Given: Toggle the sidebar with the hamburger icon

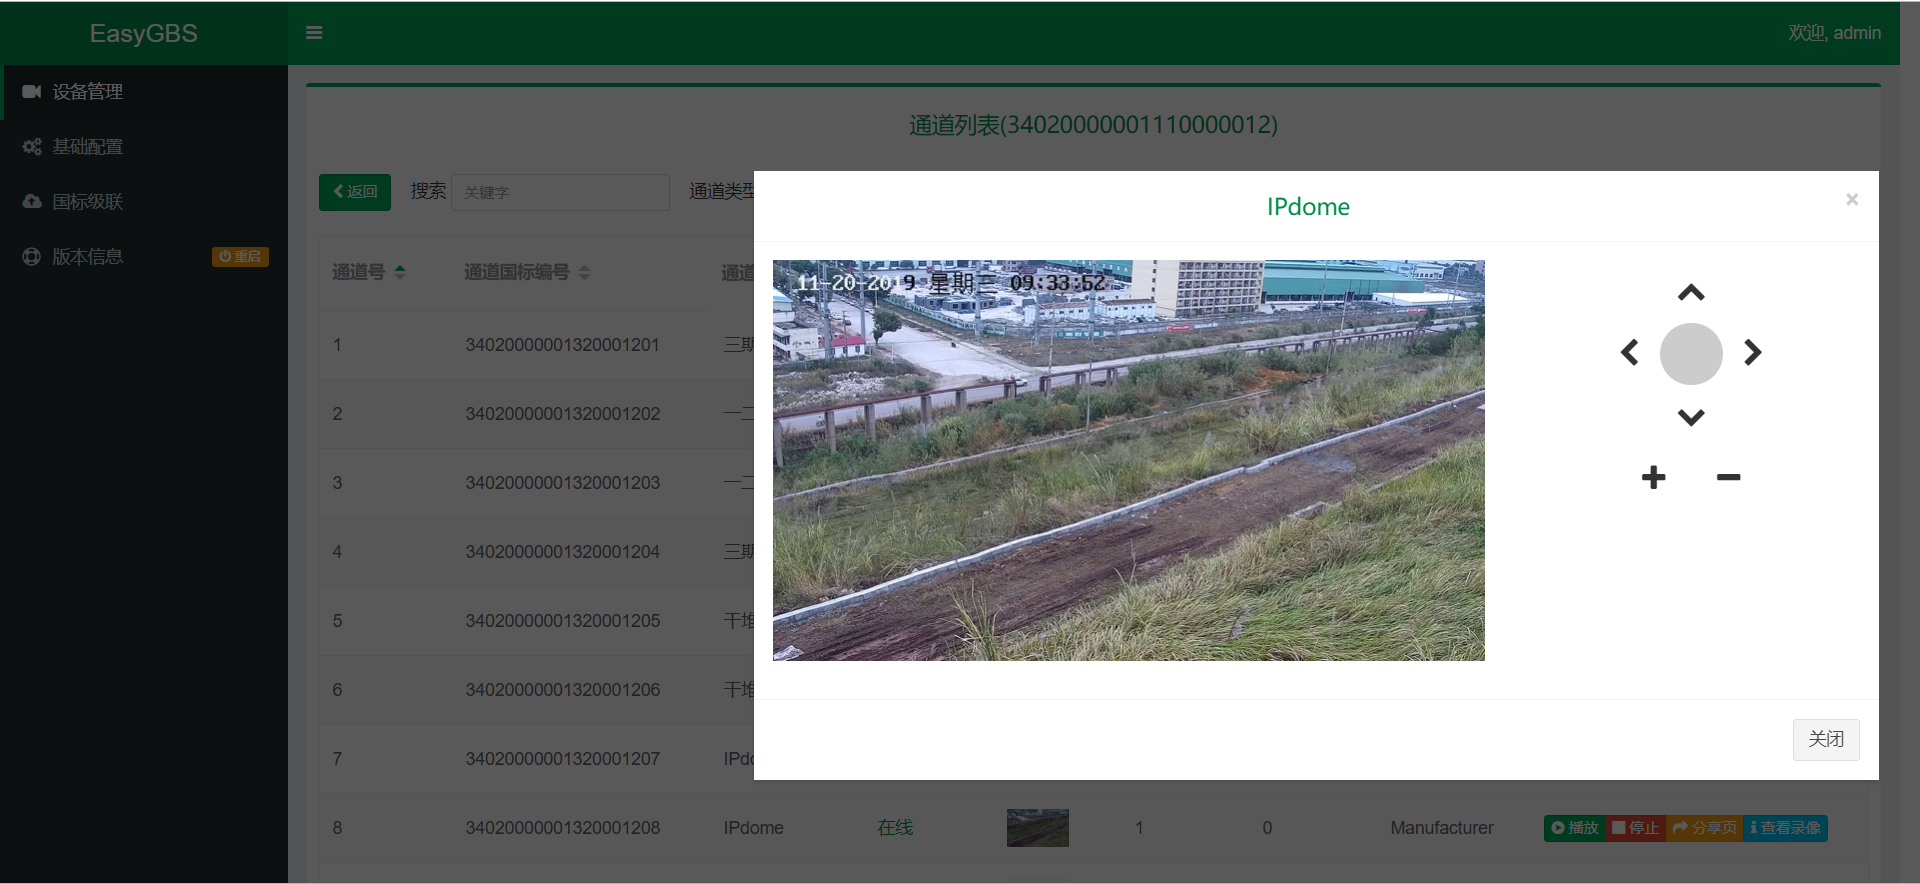Looking at the screenshot, I should pyautogui.click(x=314, y=33).
